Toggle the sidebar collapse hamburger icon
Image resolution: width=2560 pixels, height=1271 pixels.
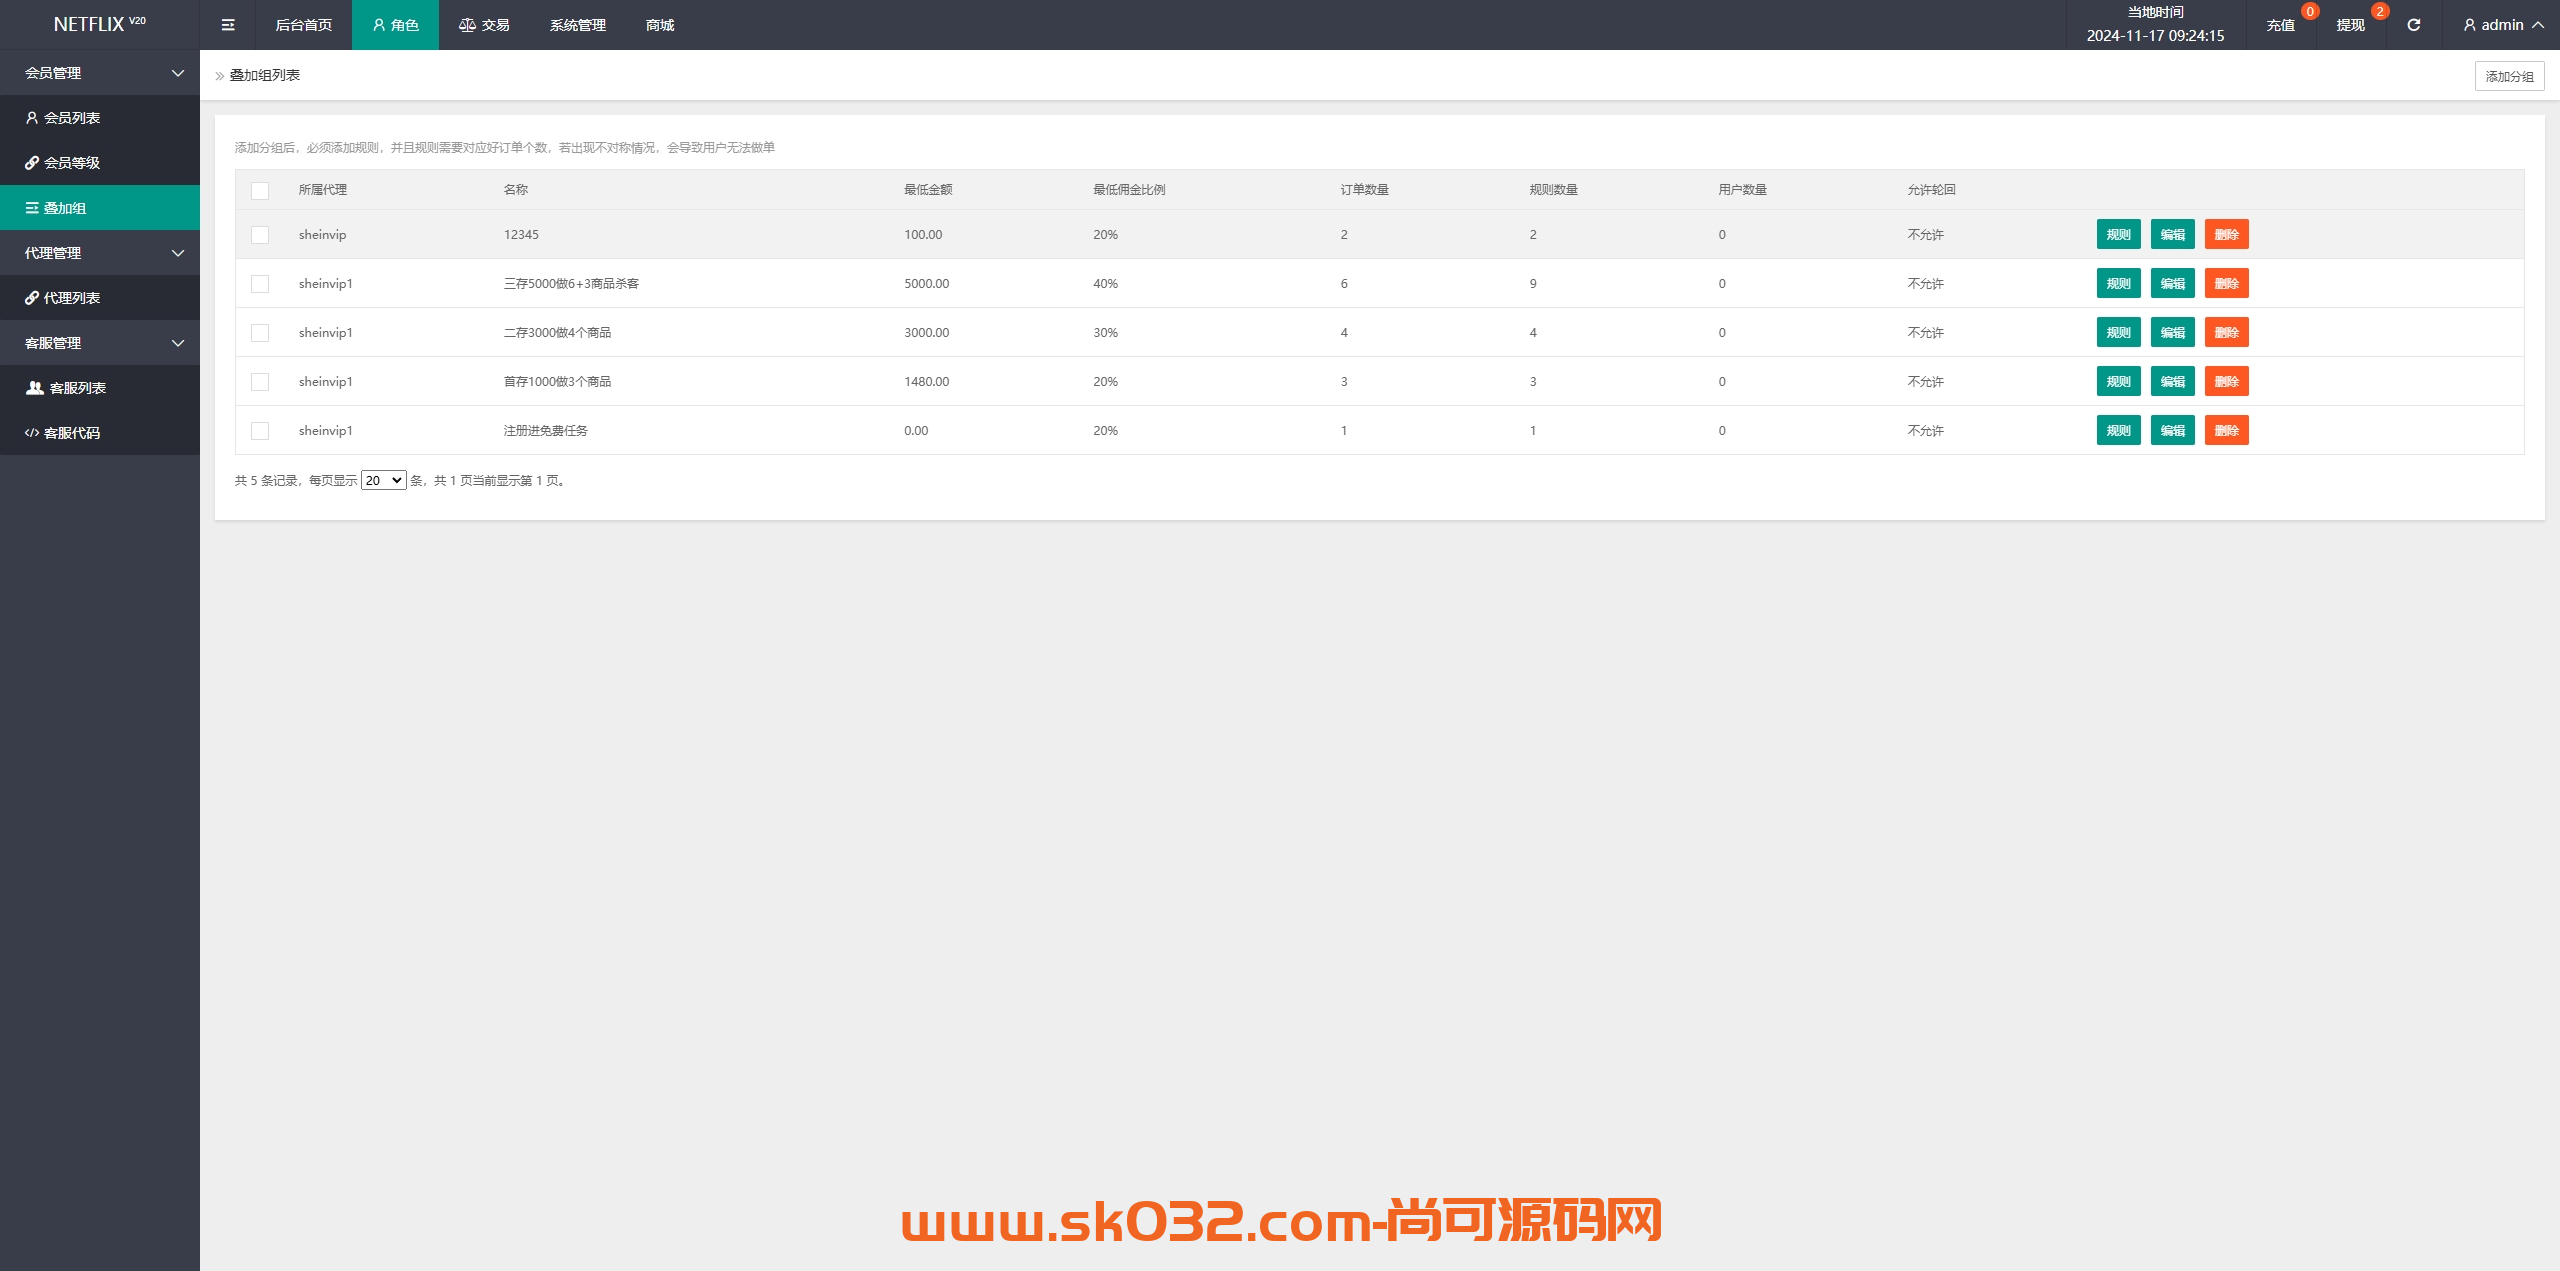[228, 25]
